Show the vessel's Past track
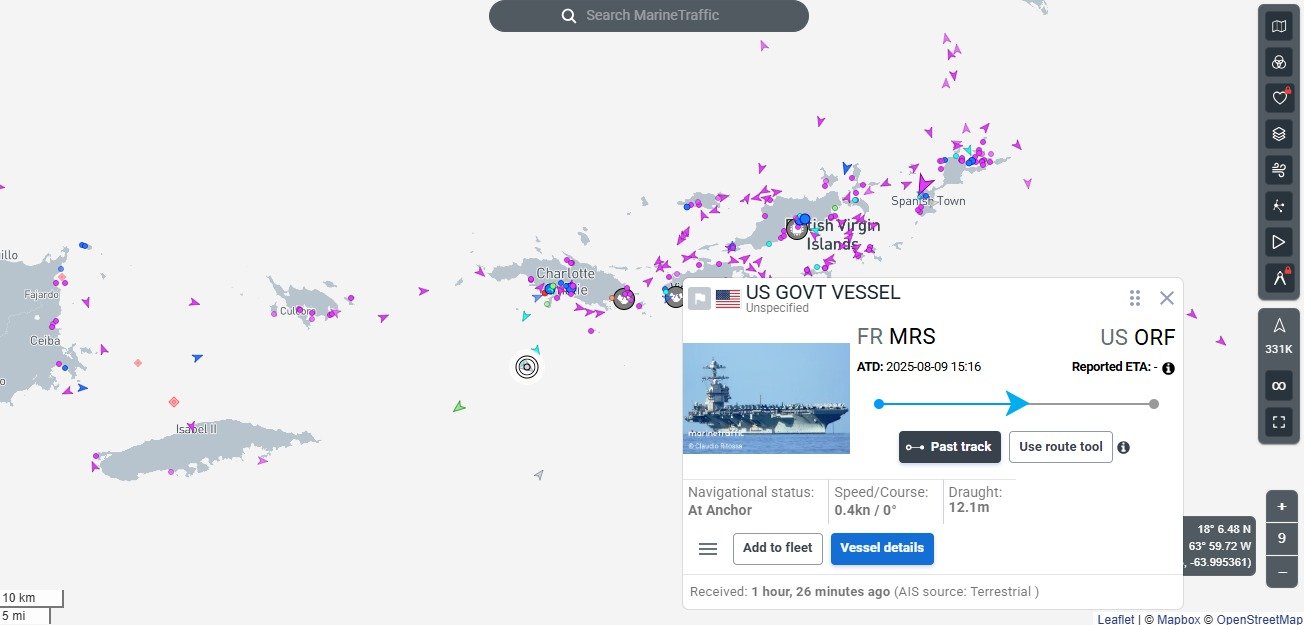The image size is (1304, 625). click(950, 447)
